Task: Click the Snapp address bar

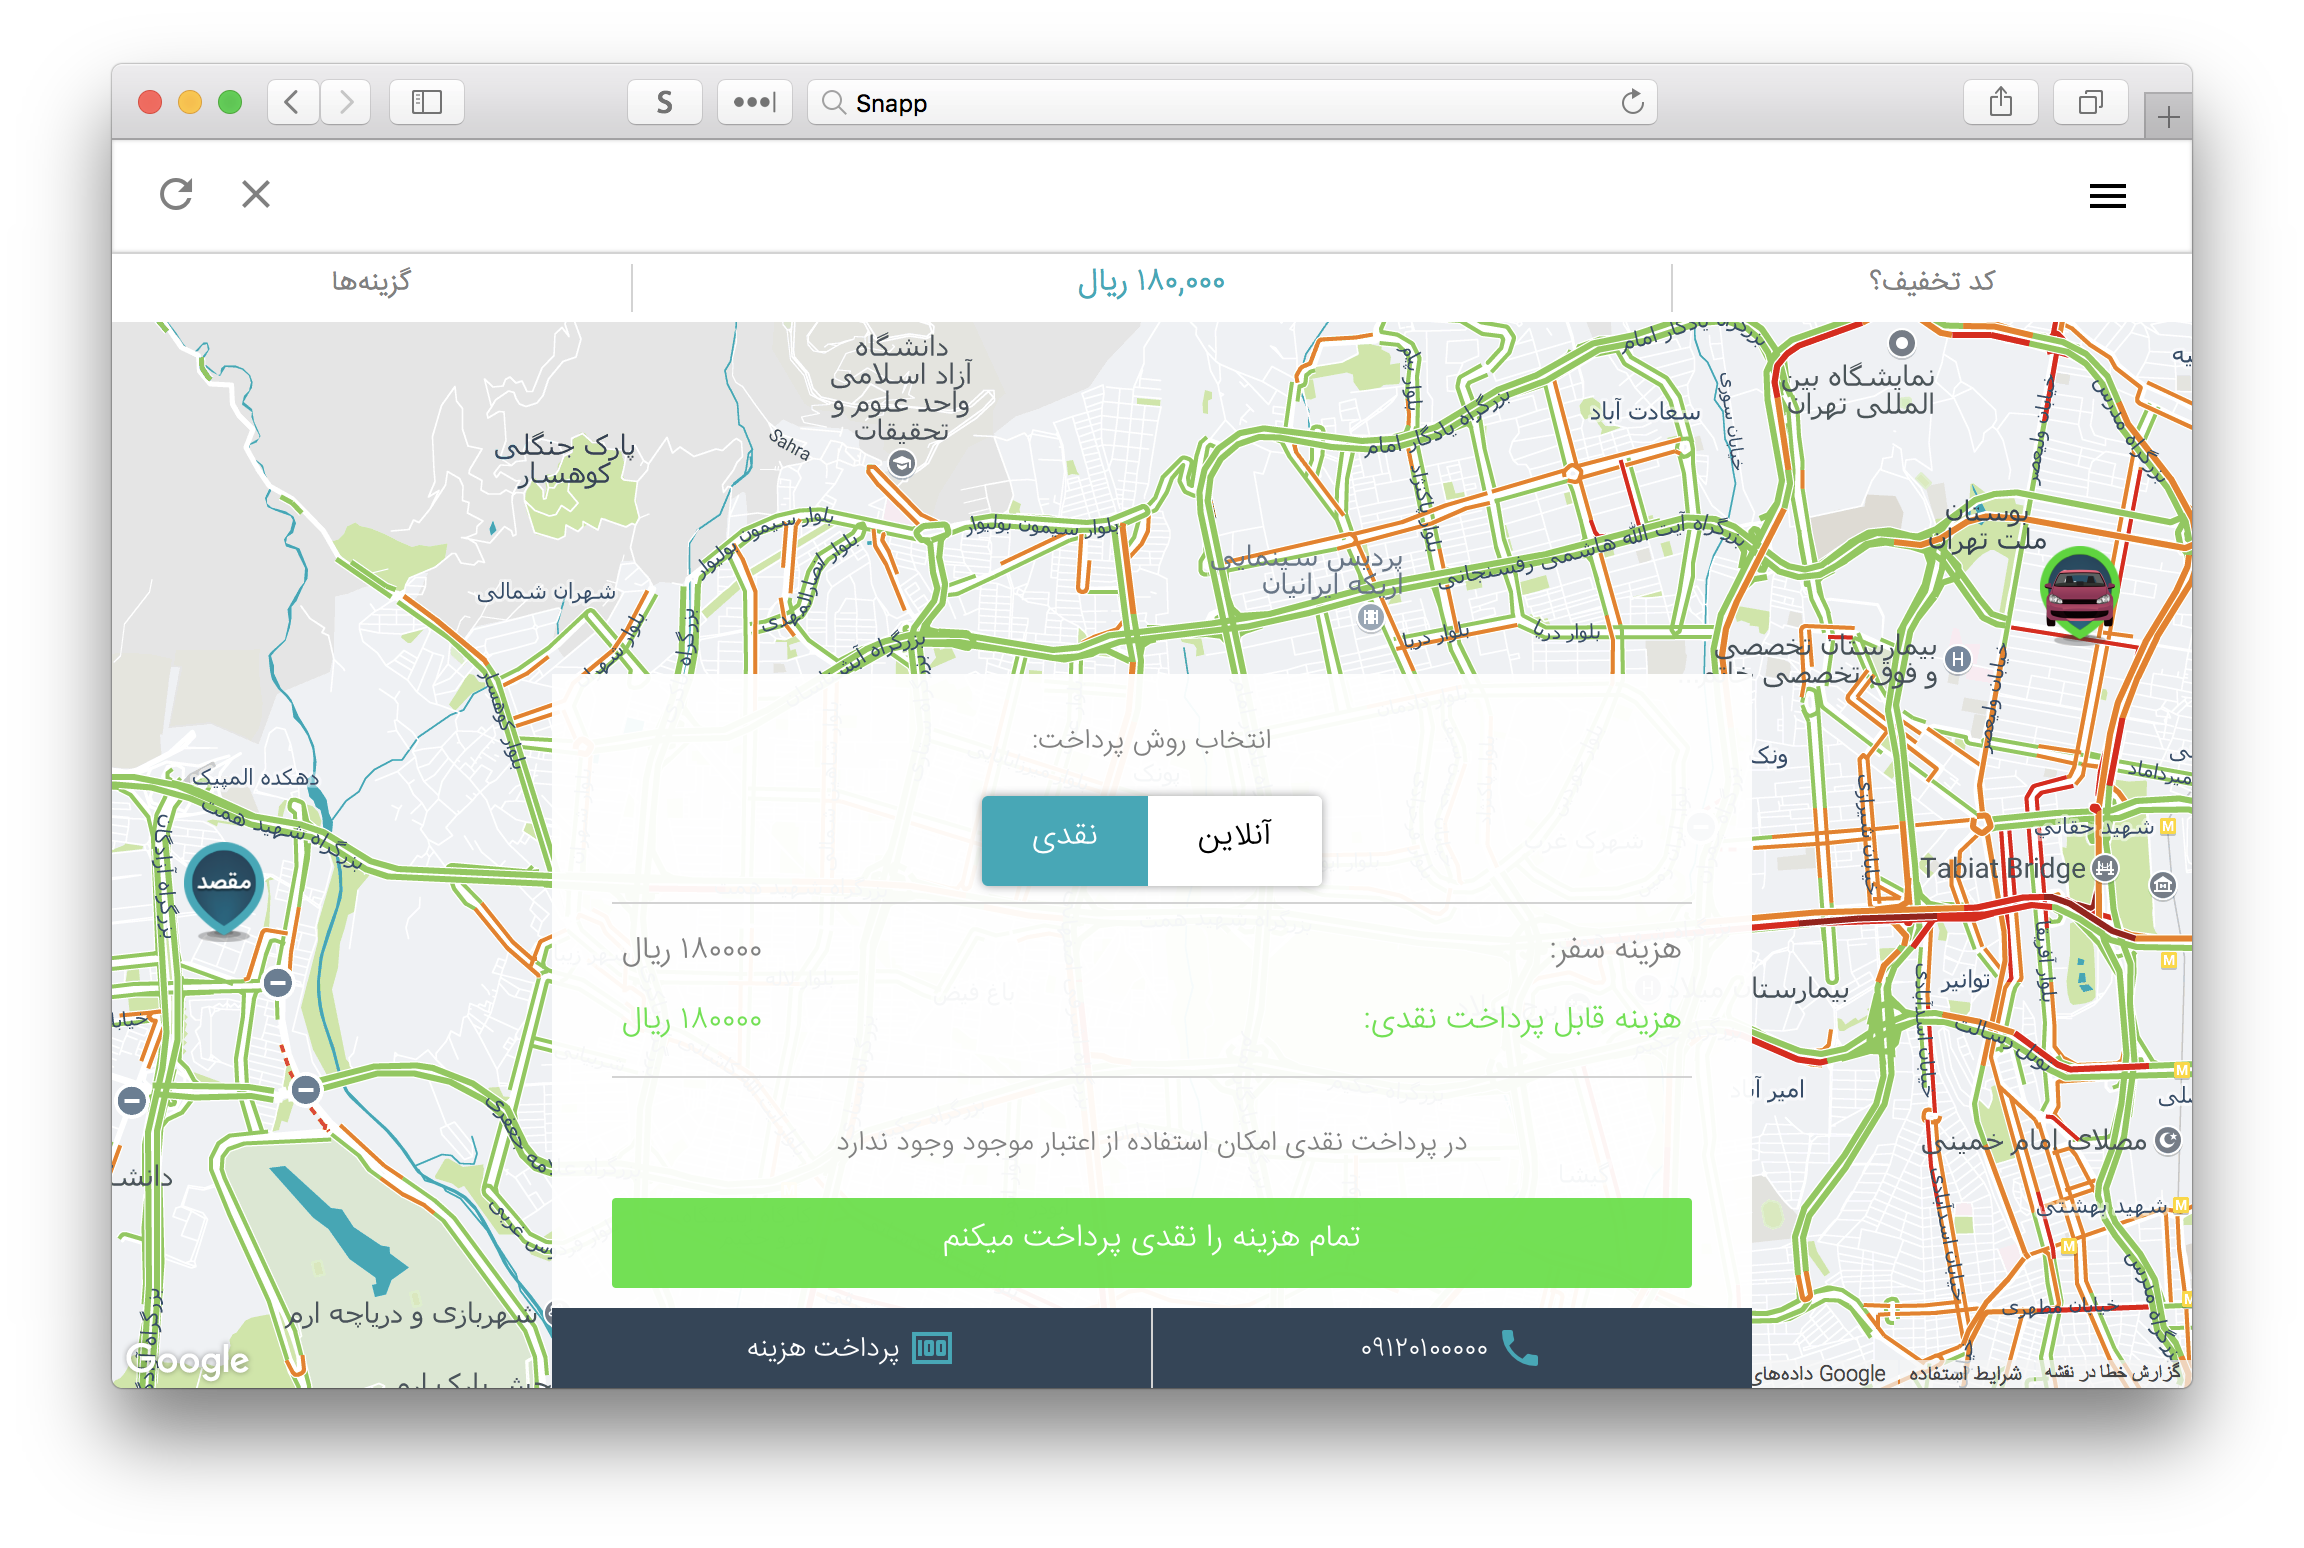Action: tap(1232, 102)
